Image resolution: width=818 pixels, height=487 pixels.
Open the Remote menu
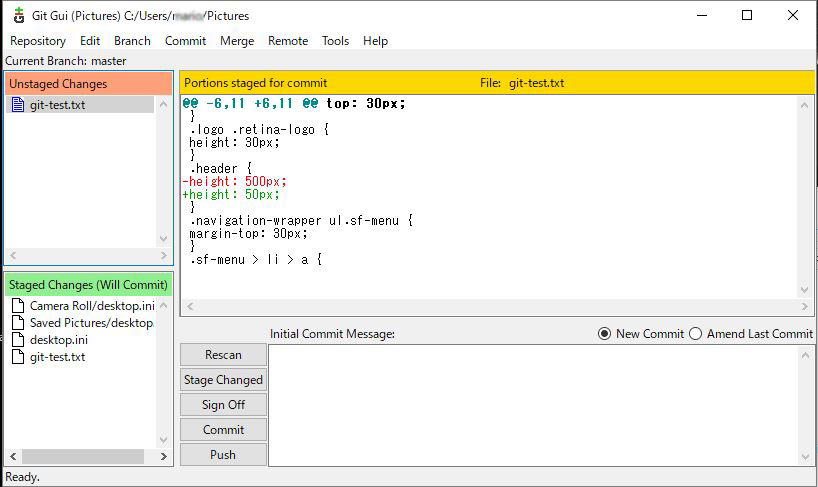coord(288,41)
